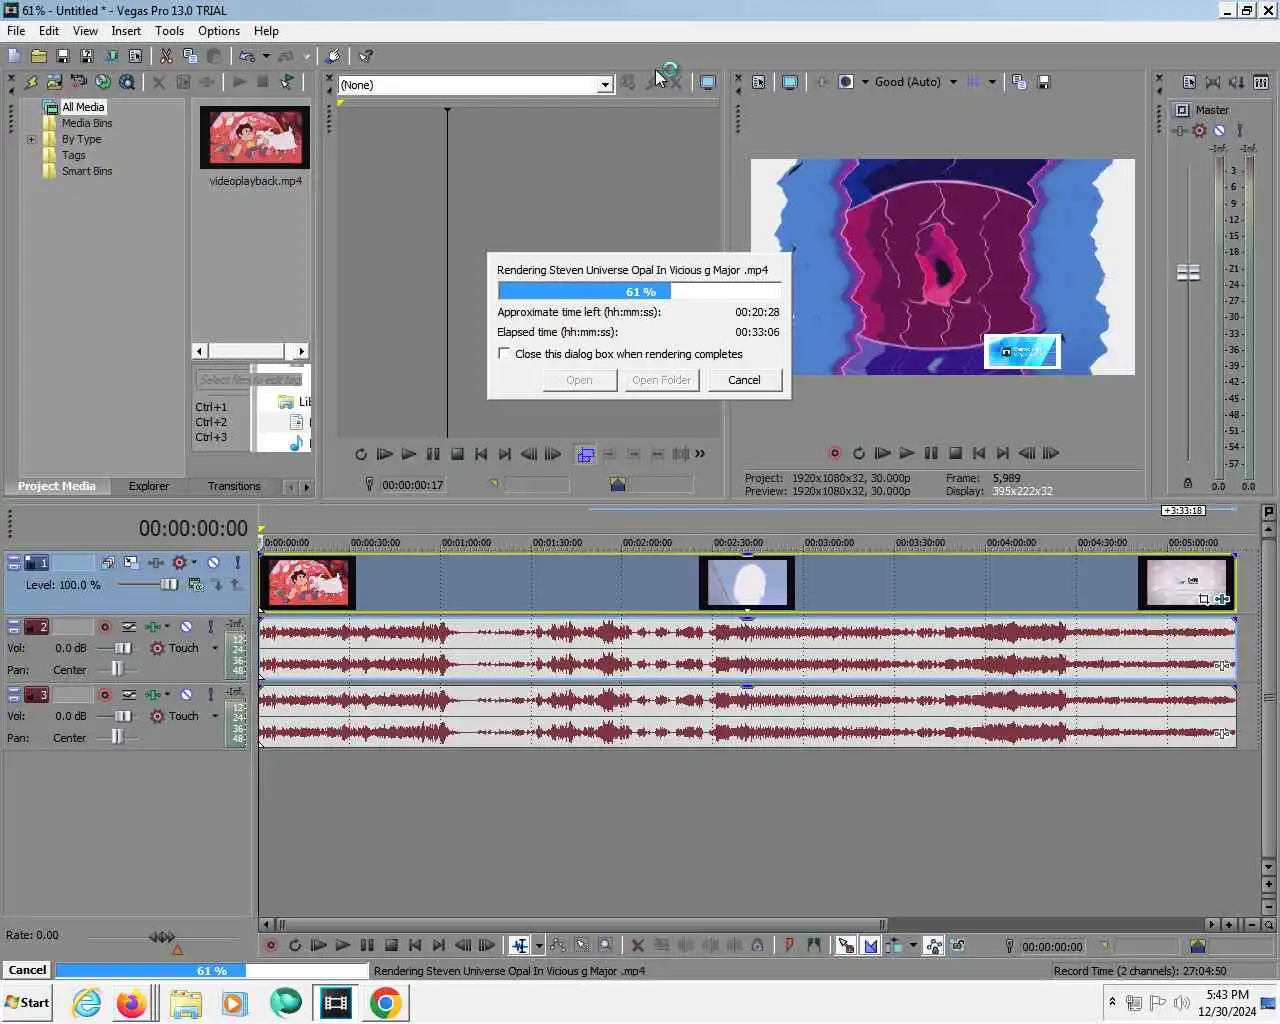1280x1024 pixels.
Task: Open Touch automation dropdown on audio track 2
Action: click(214, 648)
